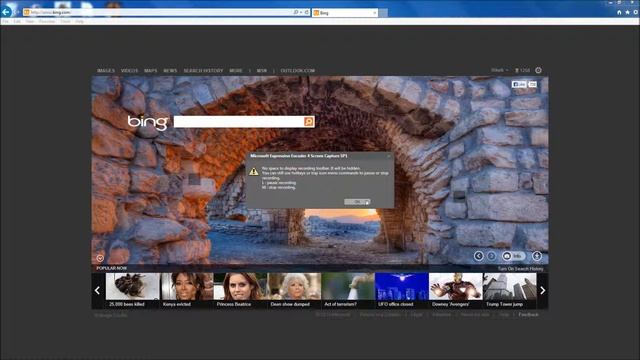640x360 pixels.
Task: Switch to the Bing tab
Action: pos(345,13)
